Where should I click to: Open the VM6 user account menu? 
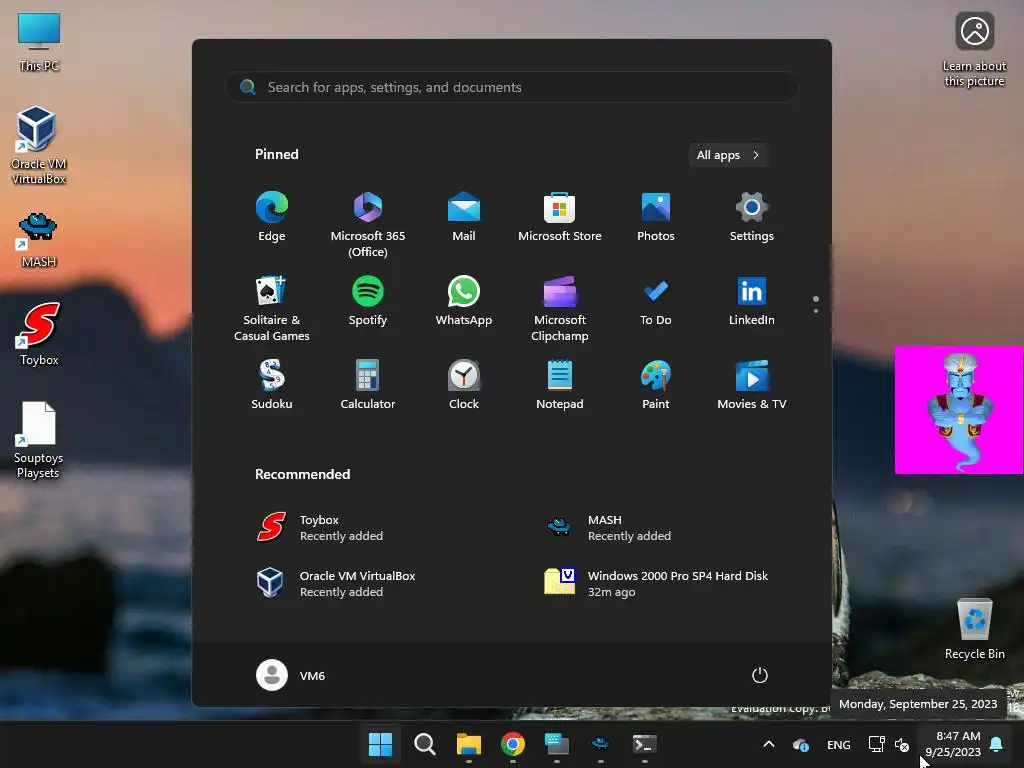[x=291, y=675]
